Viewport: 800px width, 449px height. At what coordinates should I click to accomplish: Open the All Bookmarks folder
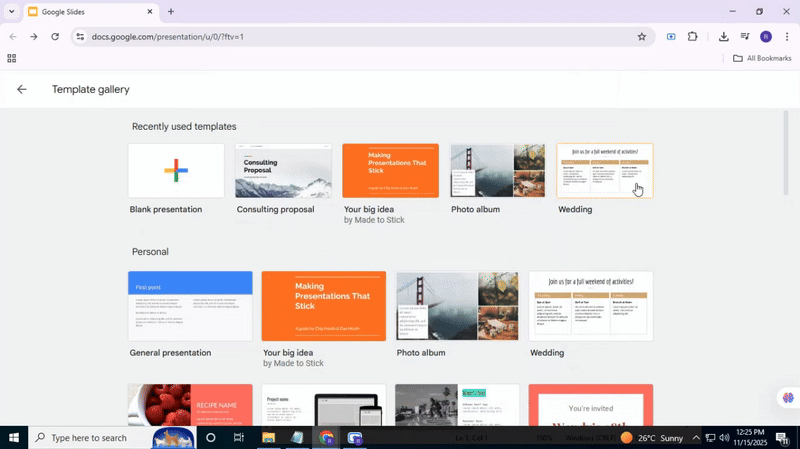pyautogui.click(x=762, y=59)
